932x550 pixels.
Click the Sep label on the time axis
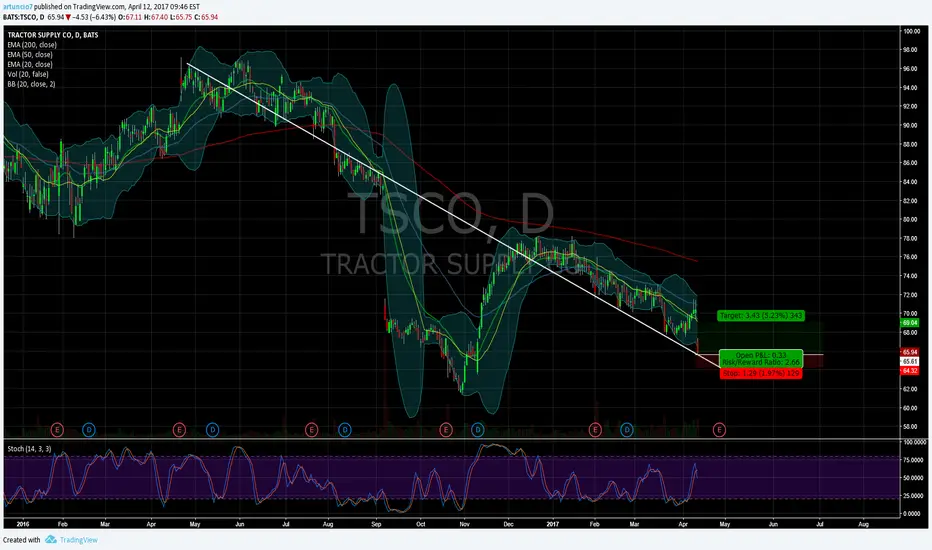coord(376,524)
